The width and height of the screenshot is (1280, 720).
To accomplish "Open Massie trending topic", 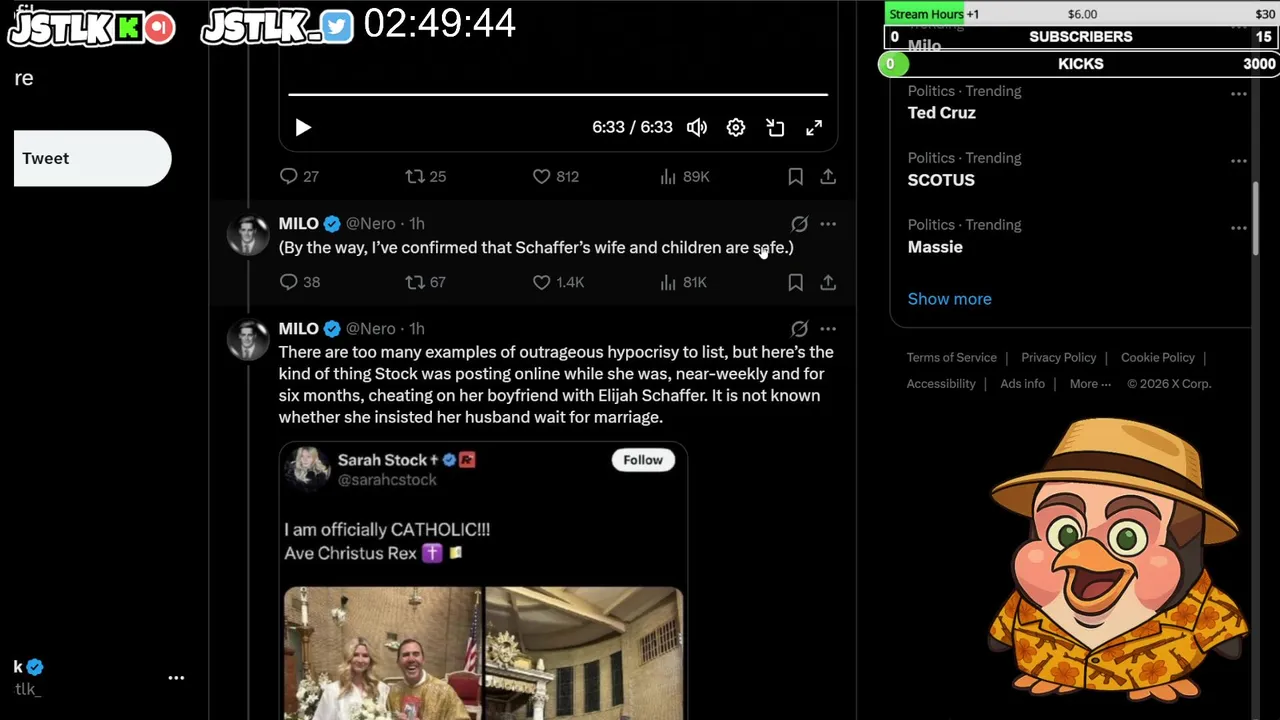I will [935, 247].
